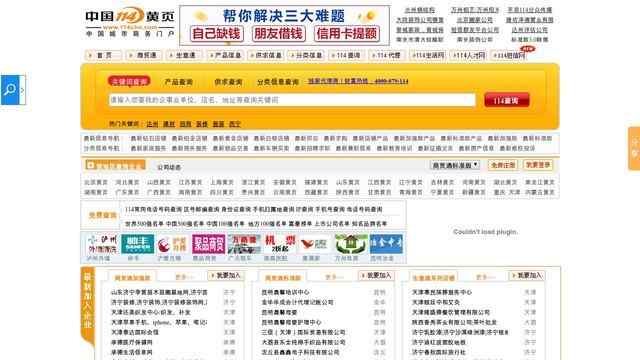Open the 首页 navigation item
The image size is (640, 360).
coord(104,55)
